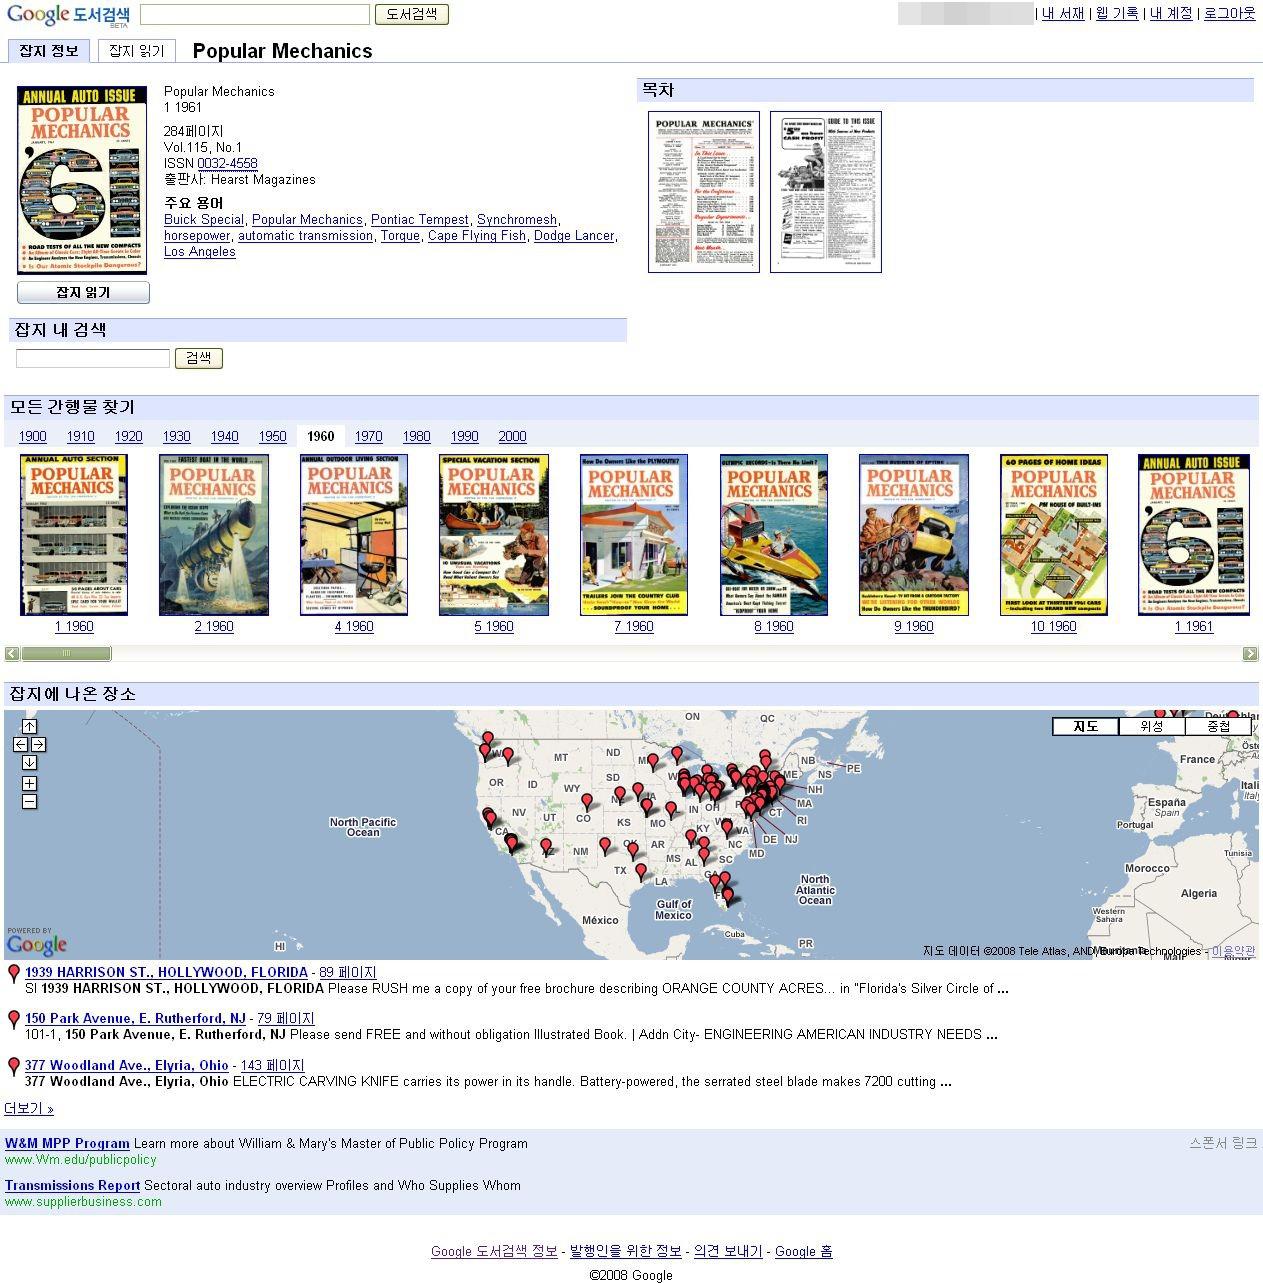Image resolution: width=1263 pixels, height=1283 pixels.
Task: Open the 5 1960 issue label link
Action: coord(494,626)
